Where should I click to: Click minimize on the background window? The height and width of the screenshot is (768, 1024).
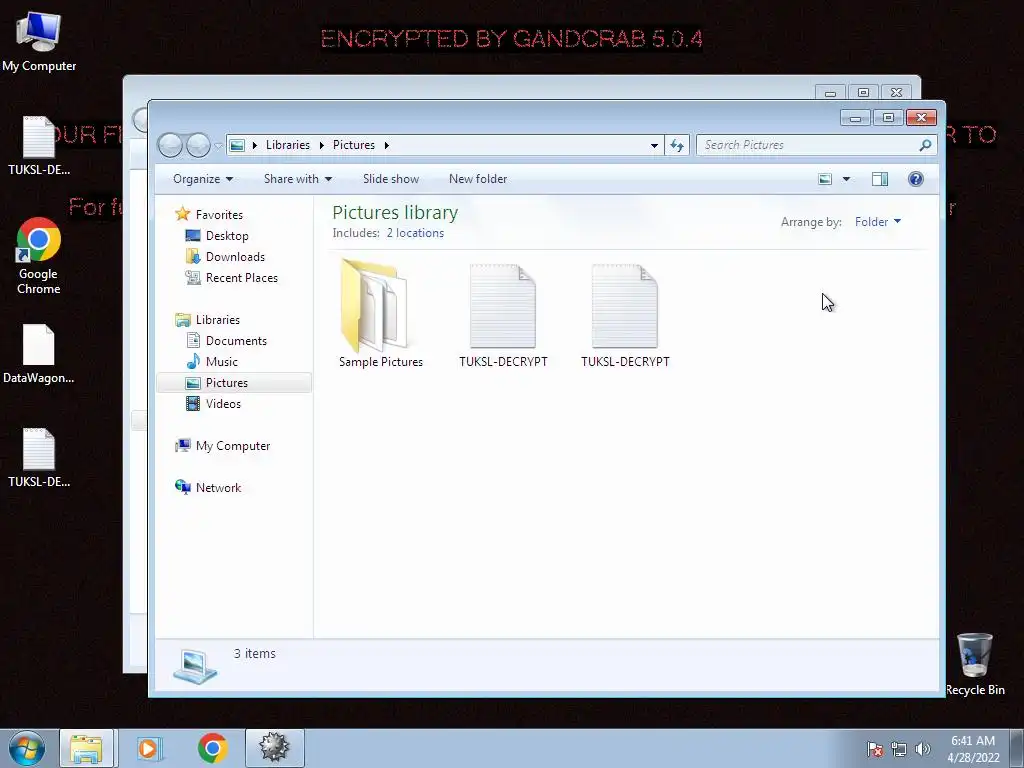click(830, 93)
